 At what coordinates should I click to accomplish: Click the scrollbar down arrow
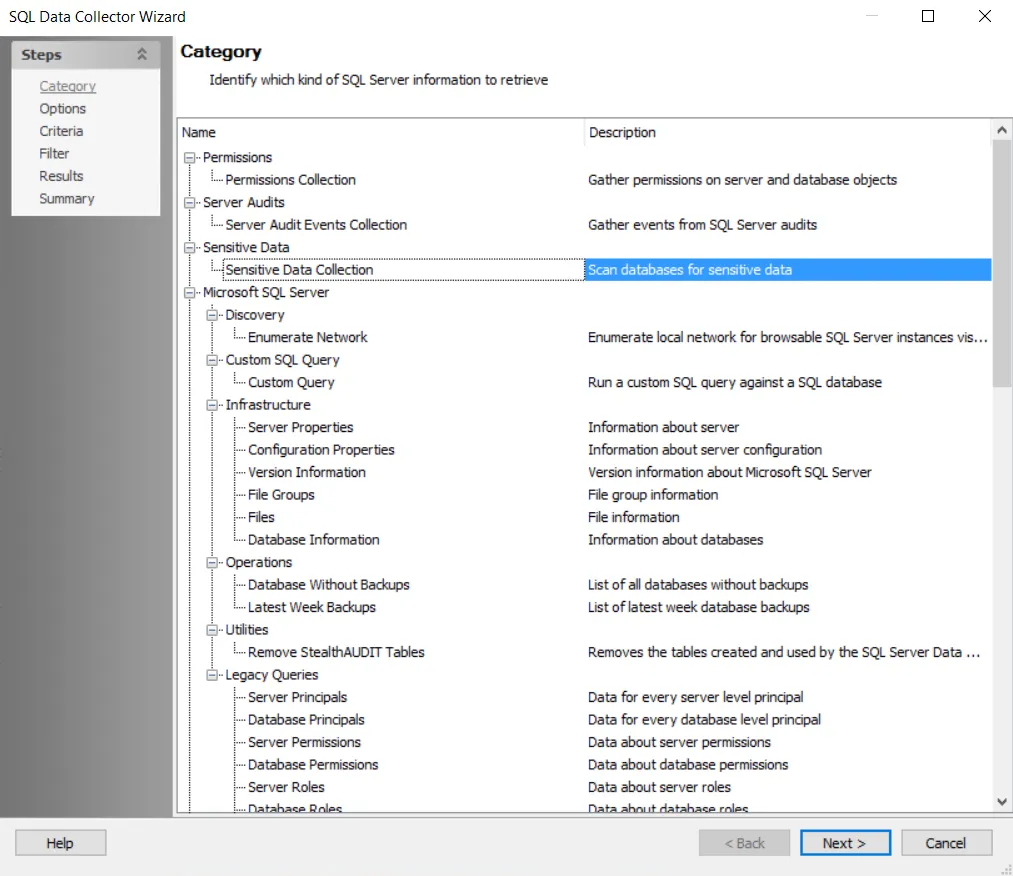click(1002, 802)
